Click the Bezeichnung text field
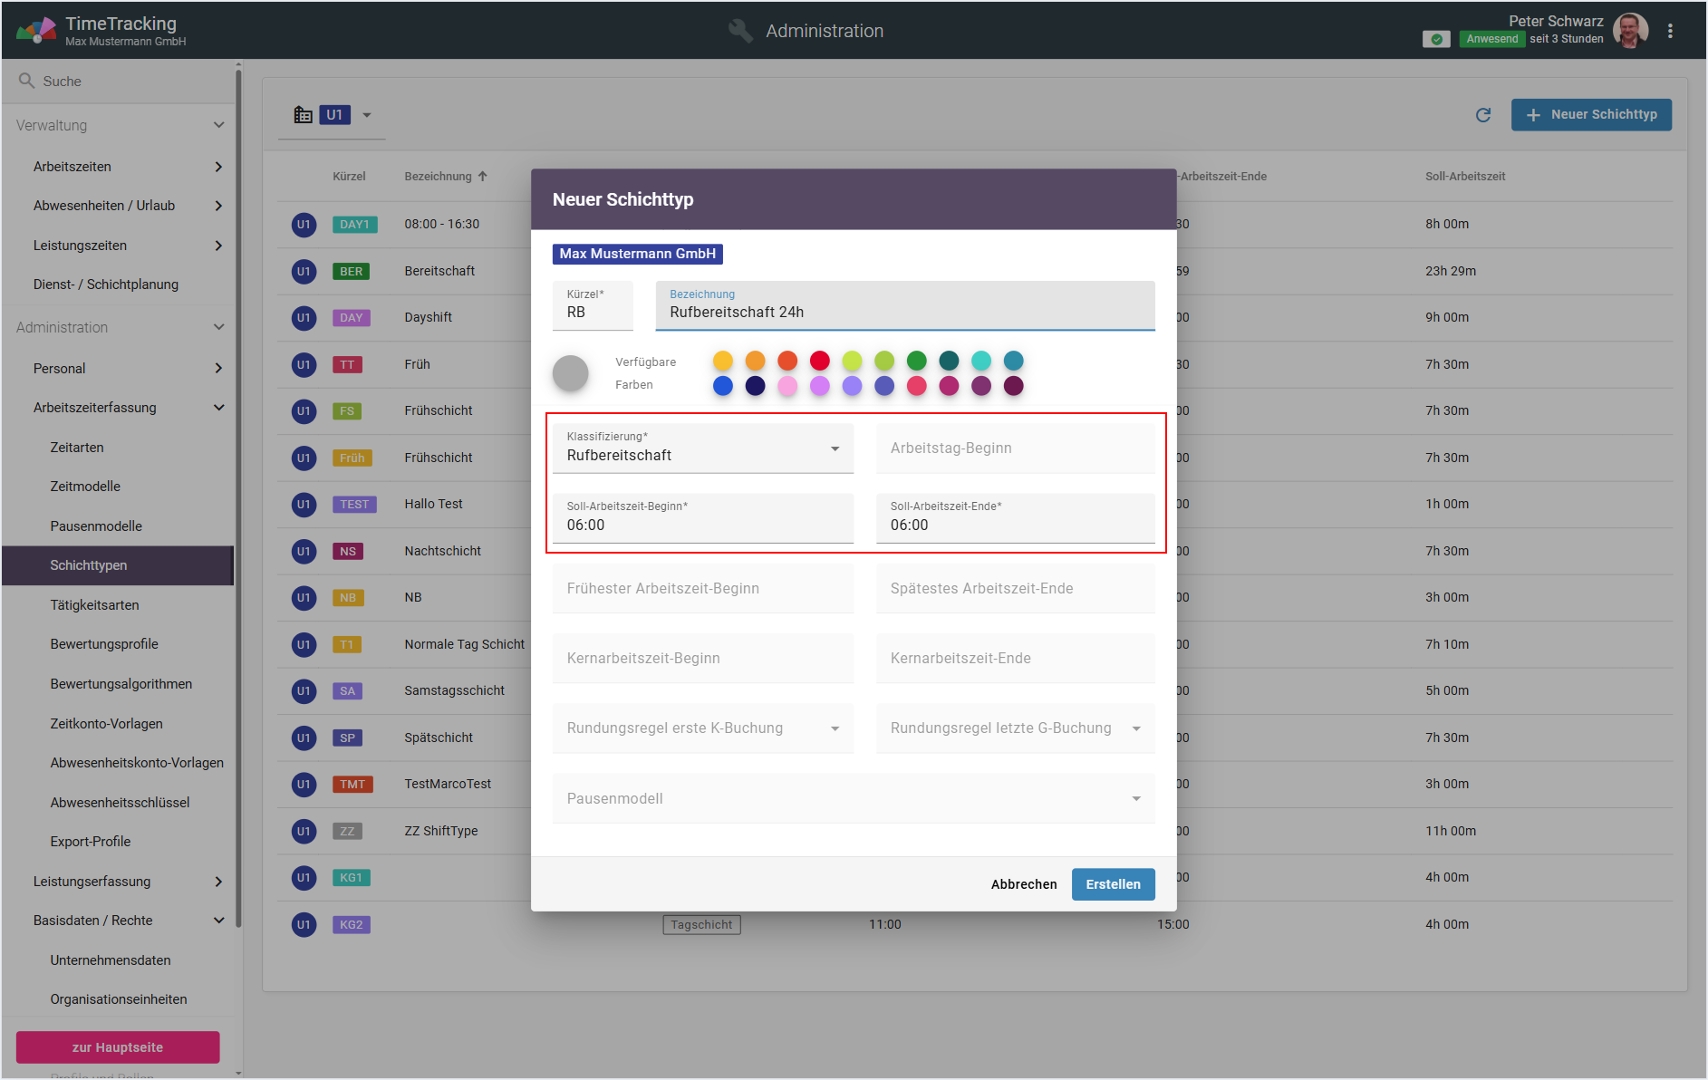This screenshot has width=1708, height=1080. 904,312
